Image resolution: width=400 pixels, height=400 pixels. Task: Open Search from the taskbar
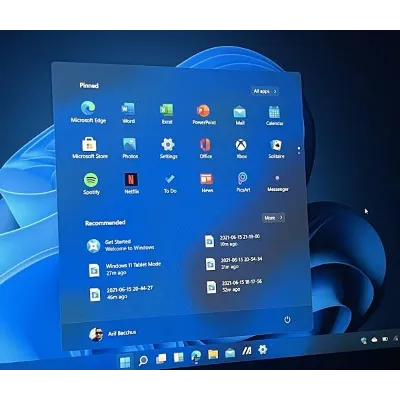143,361
